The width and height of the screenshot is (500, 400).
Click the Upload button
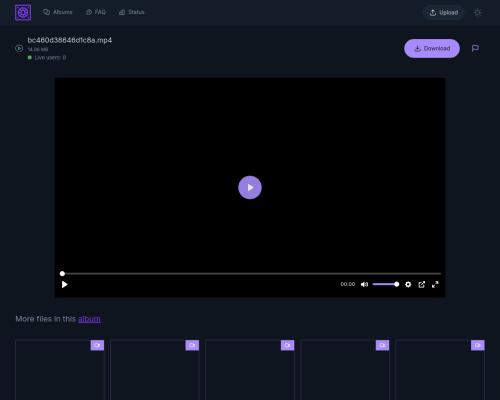tap(444, 13)
